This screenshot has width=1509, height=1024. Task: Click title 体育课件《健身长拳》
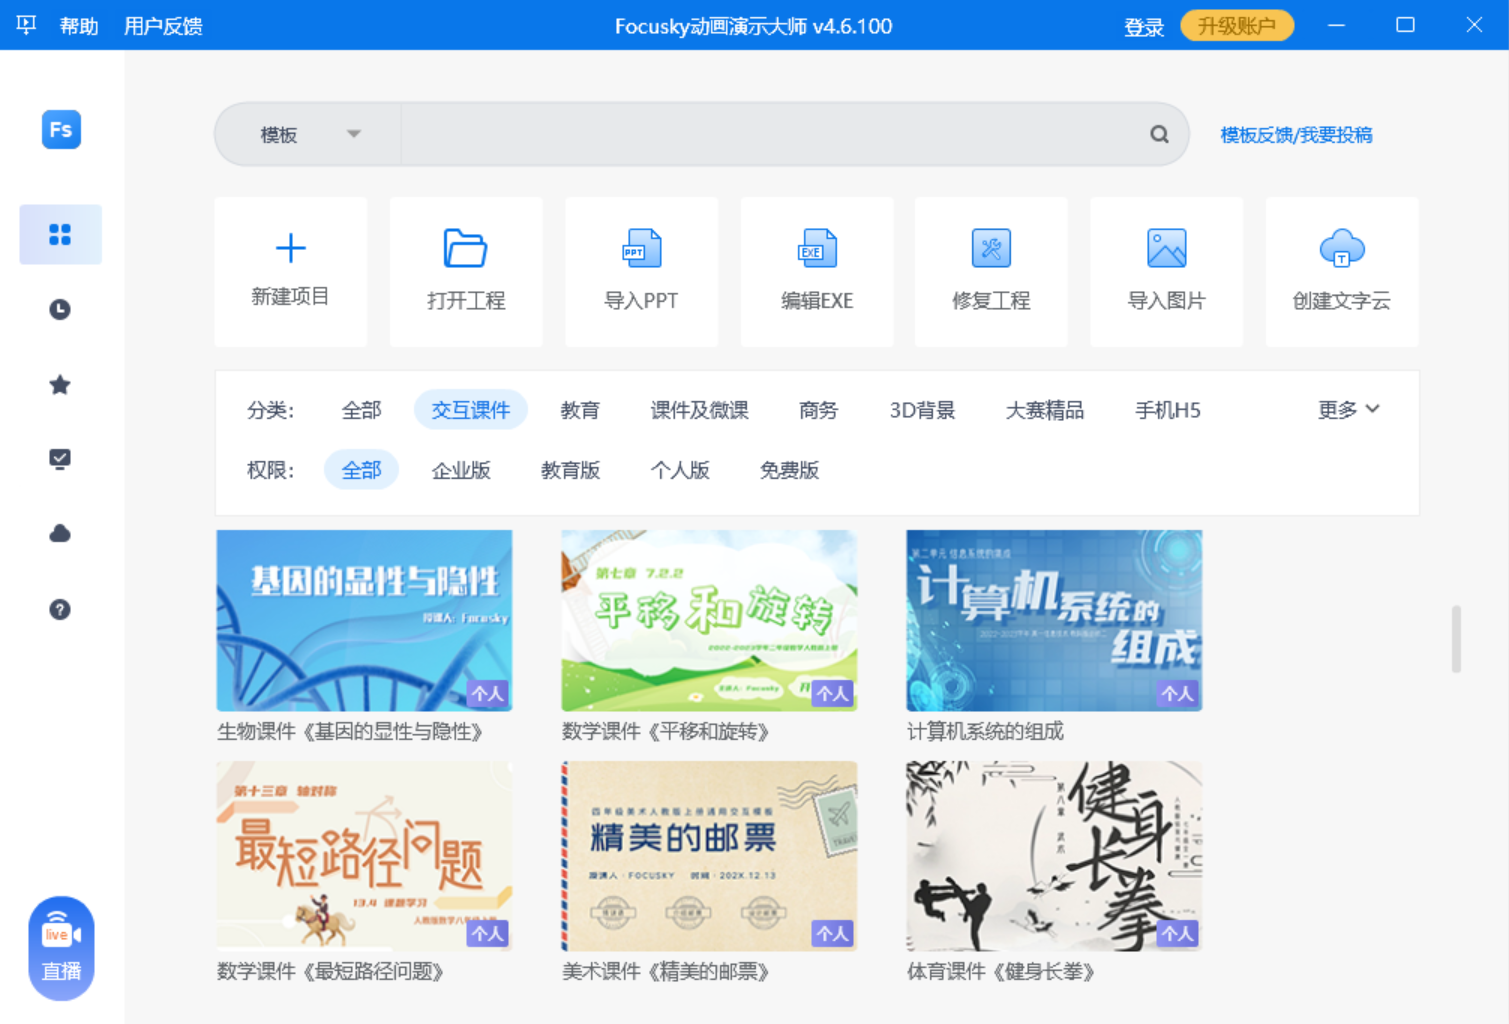click(x=1001, y=972)
